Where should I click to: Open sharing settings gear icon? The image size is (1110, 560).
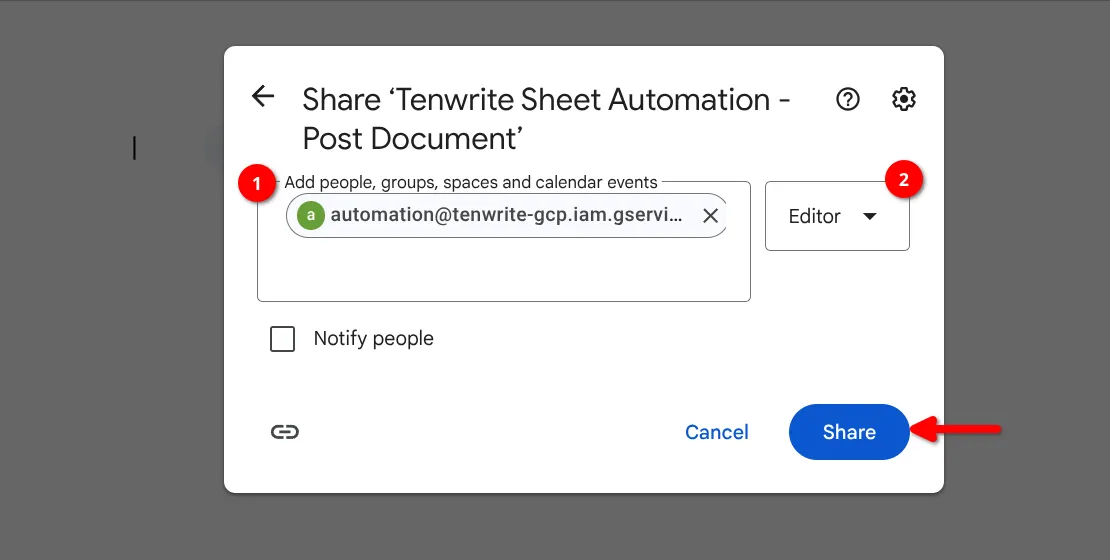point(904,99)
